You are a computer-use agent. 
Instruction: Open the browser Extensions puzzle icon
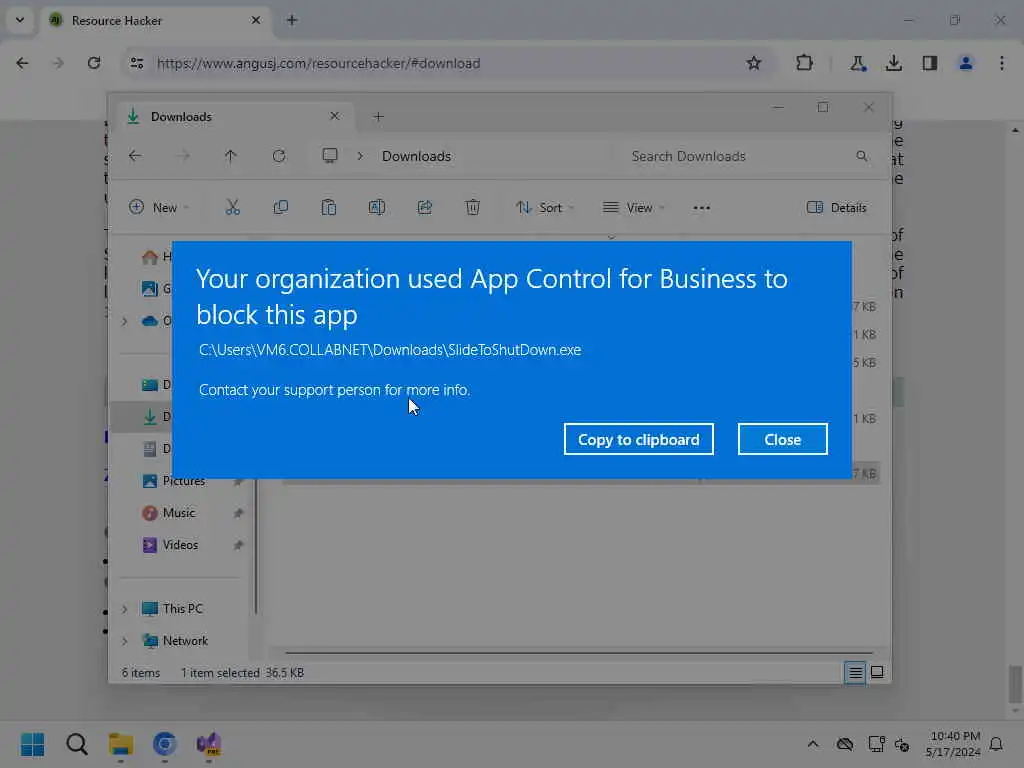coord(804,63)
